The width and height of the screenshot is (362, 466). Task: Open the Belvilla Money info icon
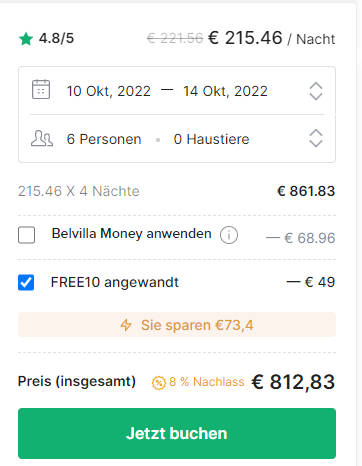coord(229,235)
